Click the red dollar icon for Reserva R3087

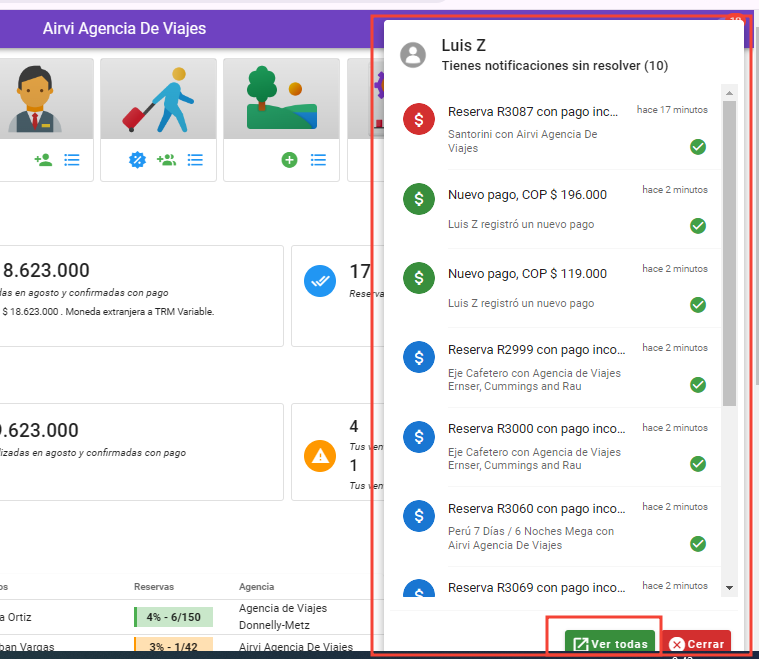(418, 120)
